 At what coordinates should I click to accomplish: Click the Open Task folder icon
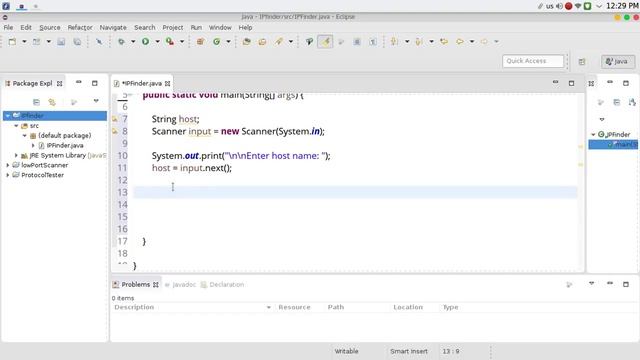click(x=262, y=42)
